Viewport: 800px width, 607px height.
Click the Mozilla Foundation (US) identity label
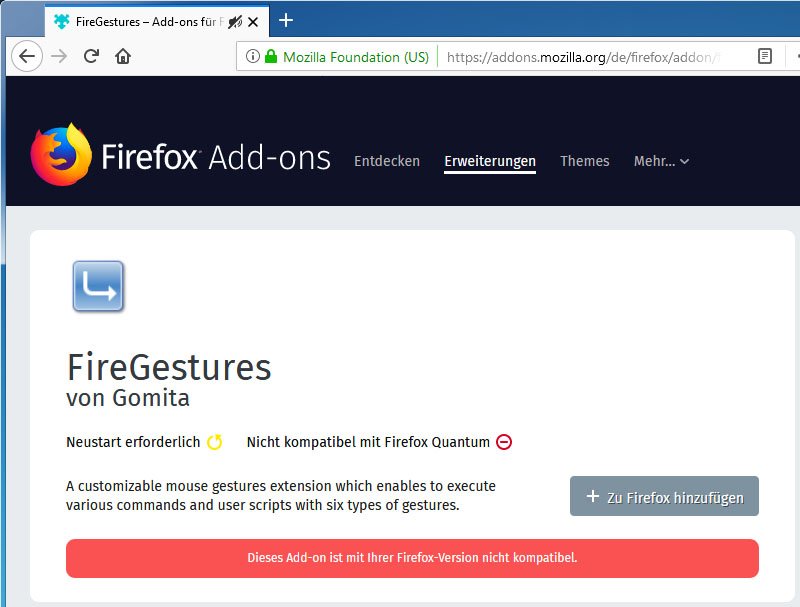356,57
